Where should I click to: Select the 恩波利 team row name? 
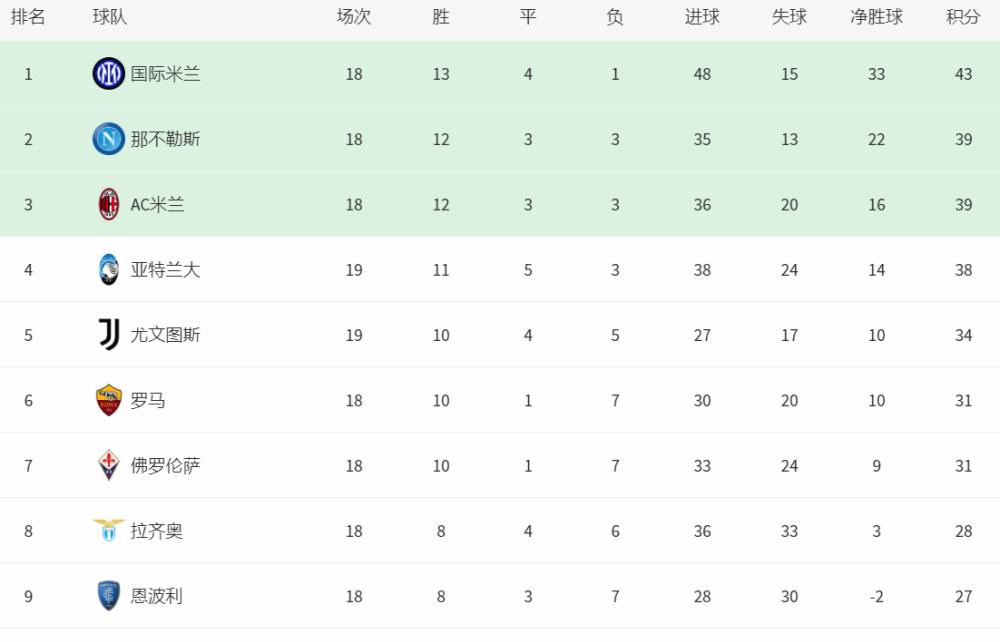click(x=156, y=596)
